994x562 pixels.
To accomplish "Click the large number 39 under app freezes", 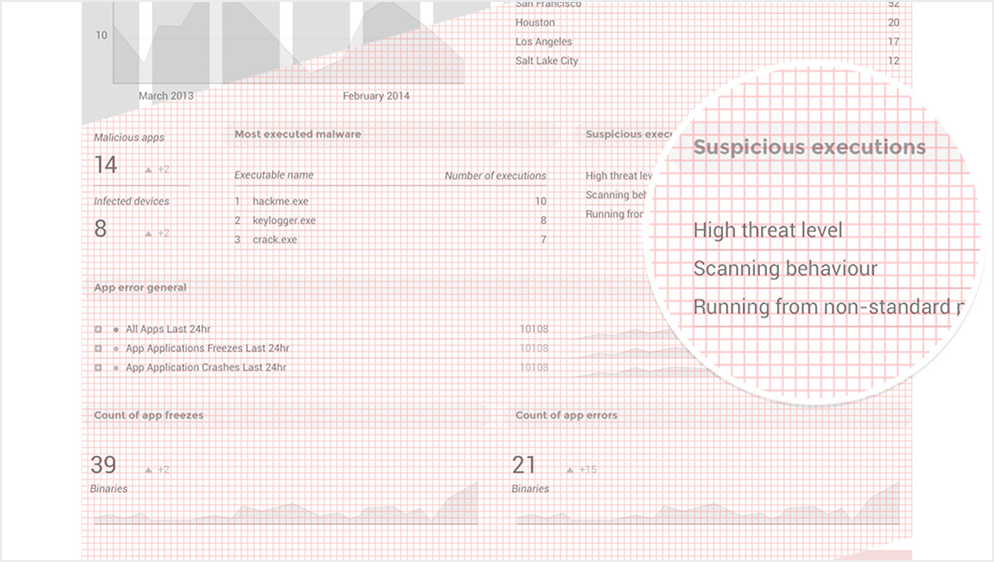I will pos(103,465).
